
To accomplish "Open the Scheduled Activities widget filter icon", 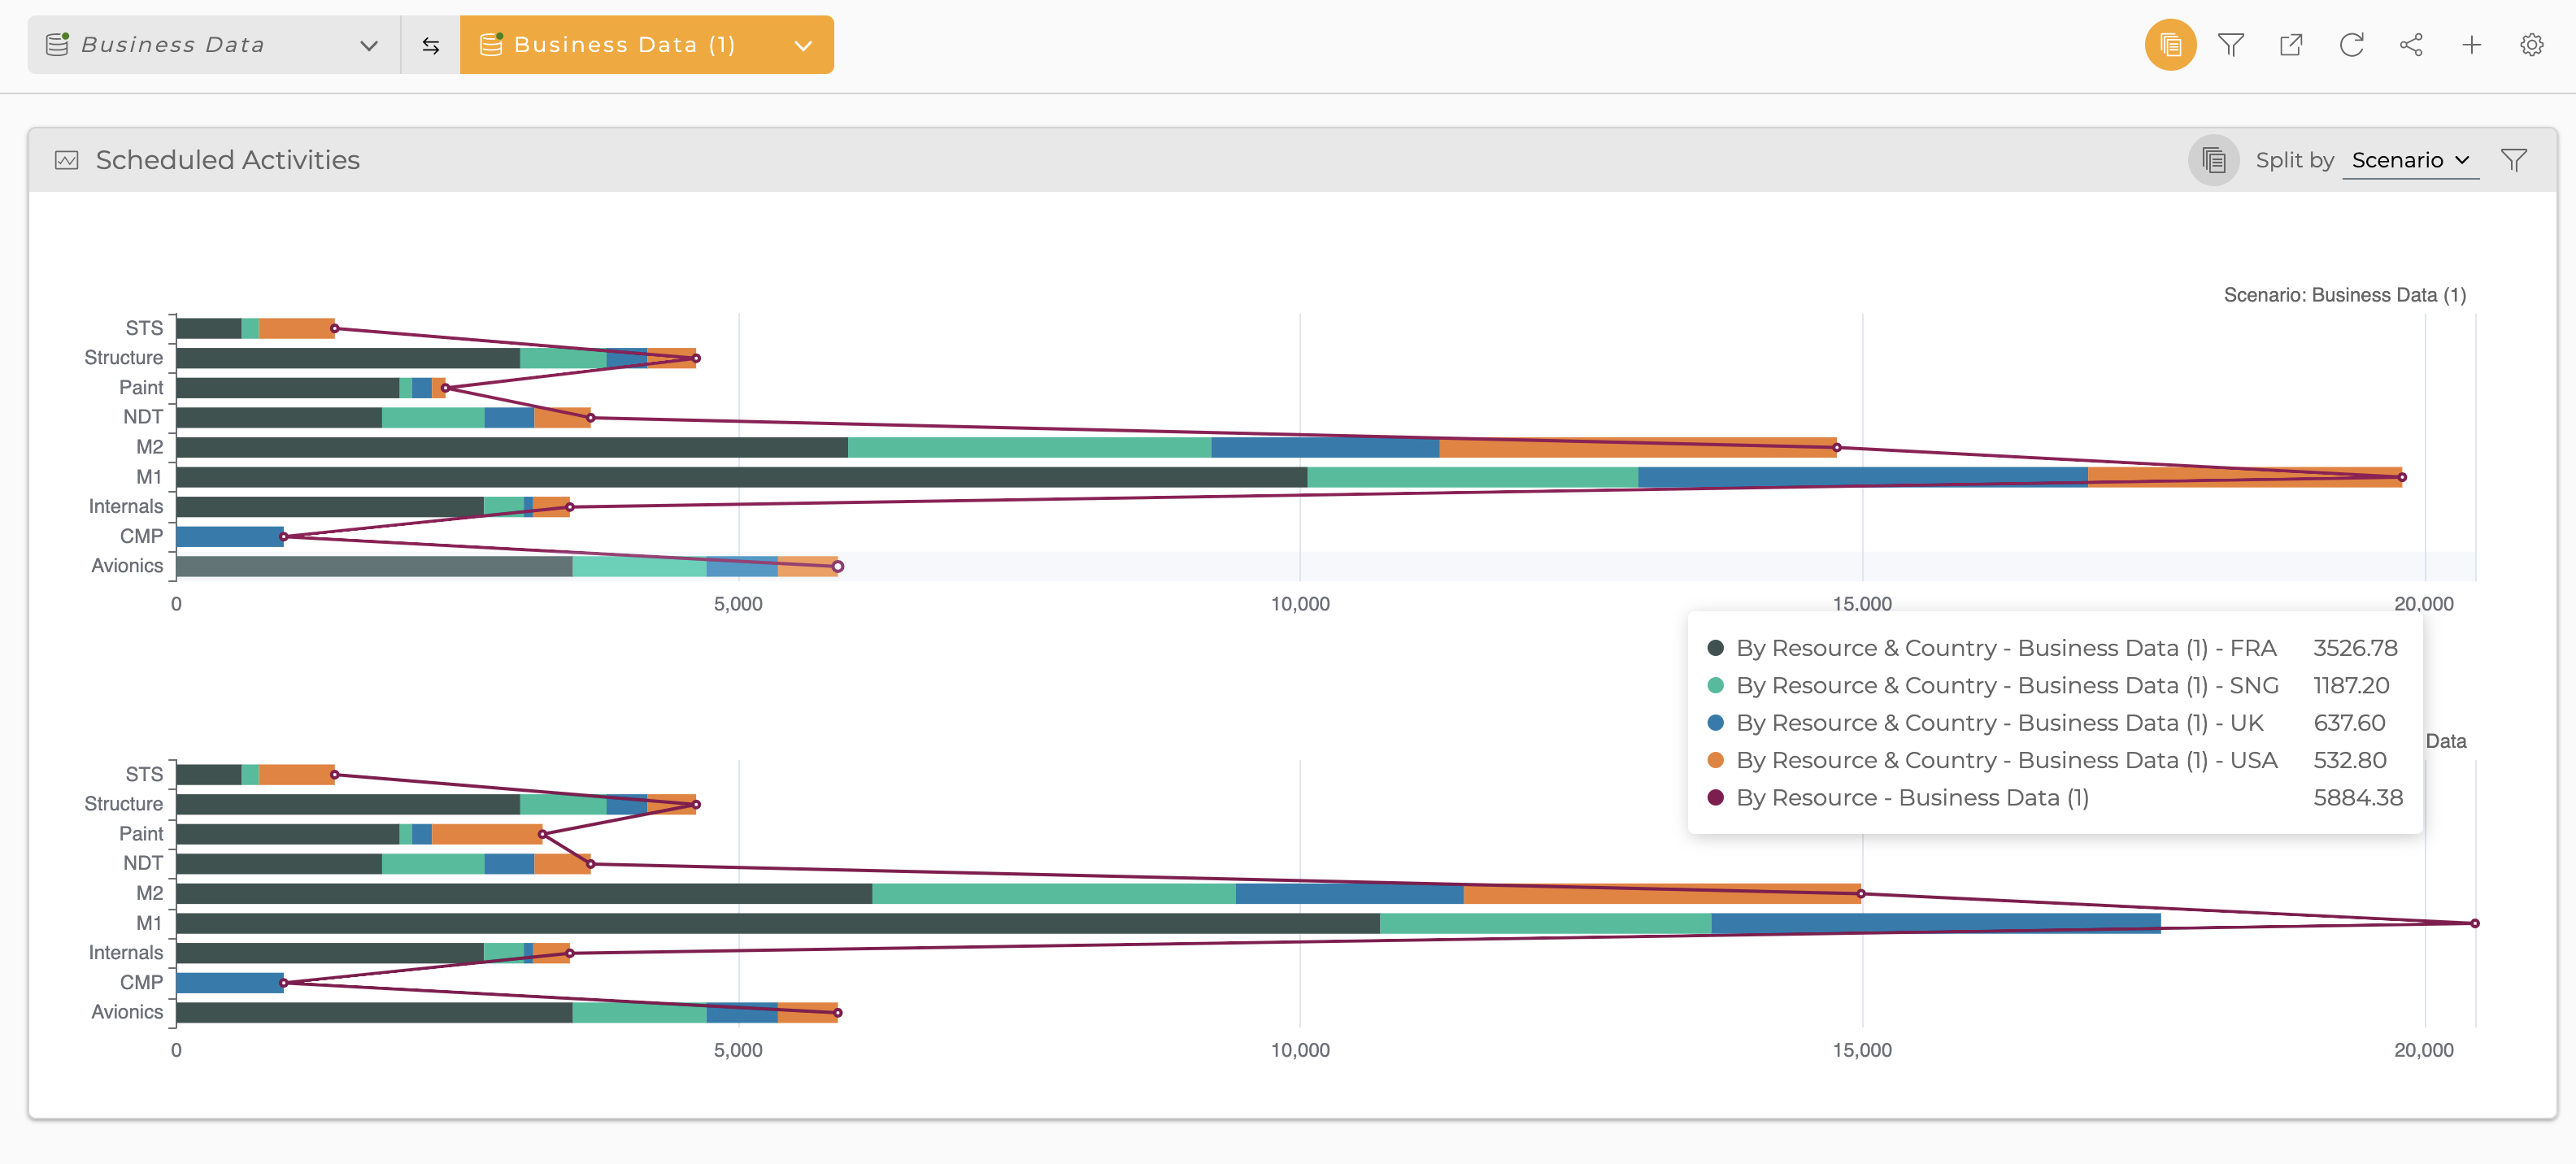I will click(x=2513, y=160).
